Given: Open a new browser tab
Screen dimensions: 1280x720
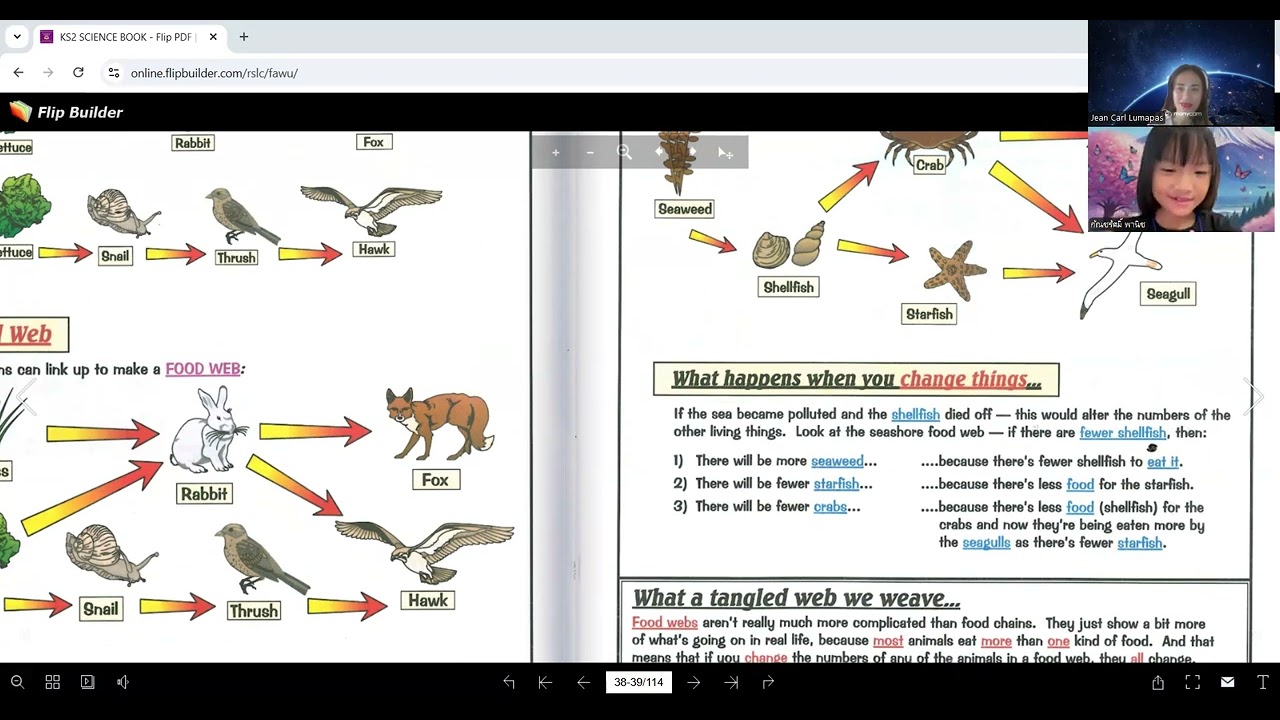Looking at the screenshot, I should click(244, 37).
